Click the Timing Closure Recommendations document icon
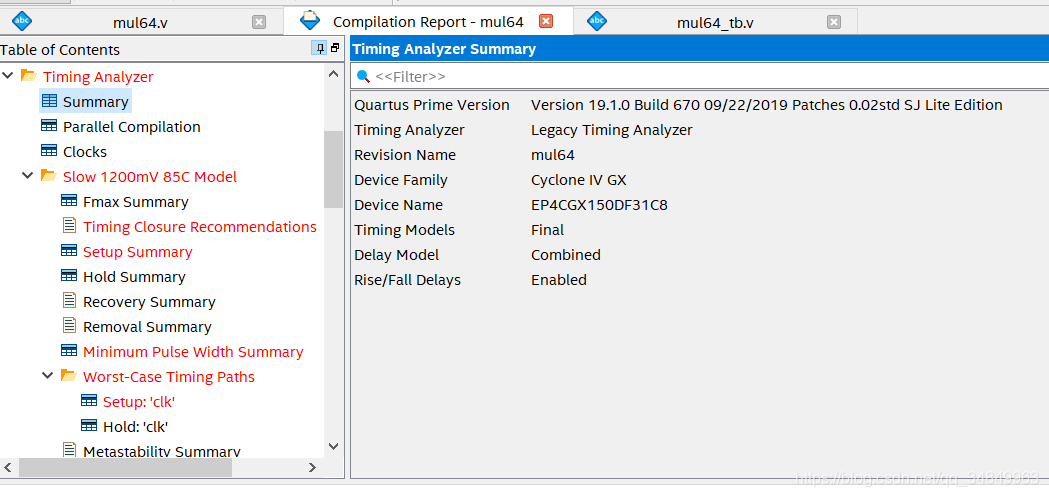Image resolution: width=1049 pixels, height=497 pixels. (70, 225)
